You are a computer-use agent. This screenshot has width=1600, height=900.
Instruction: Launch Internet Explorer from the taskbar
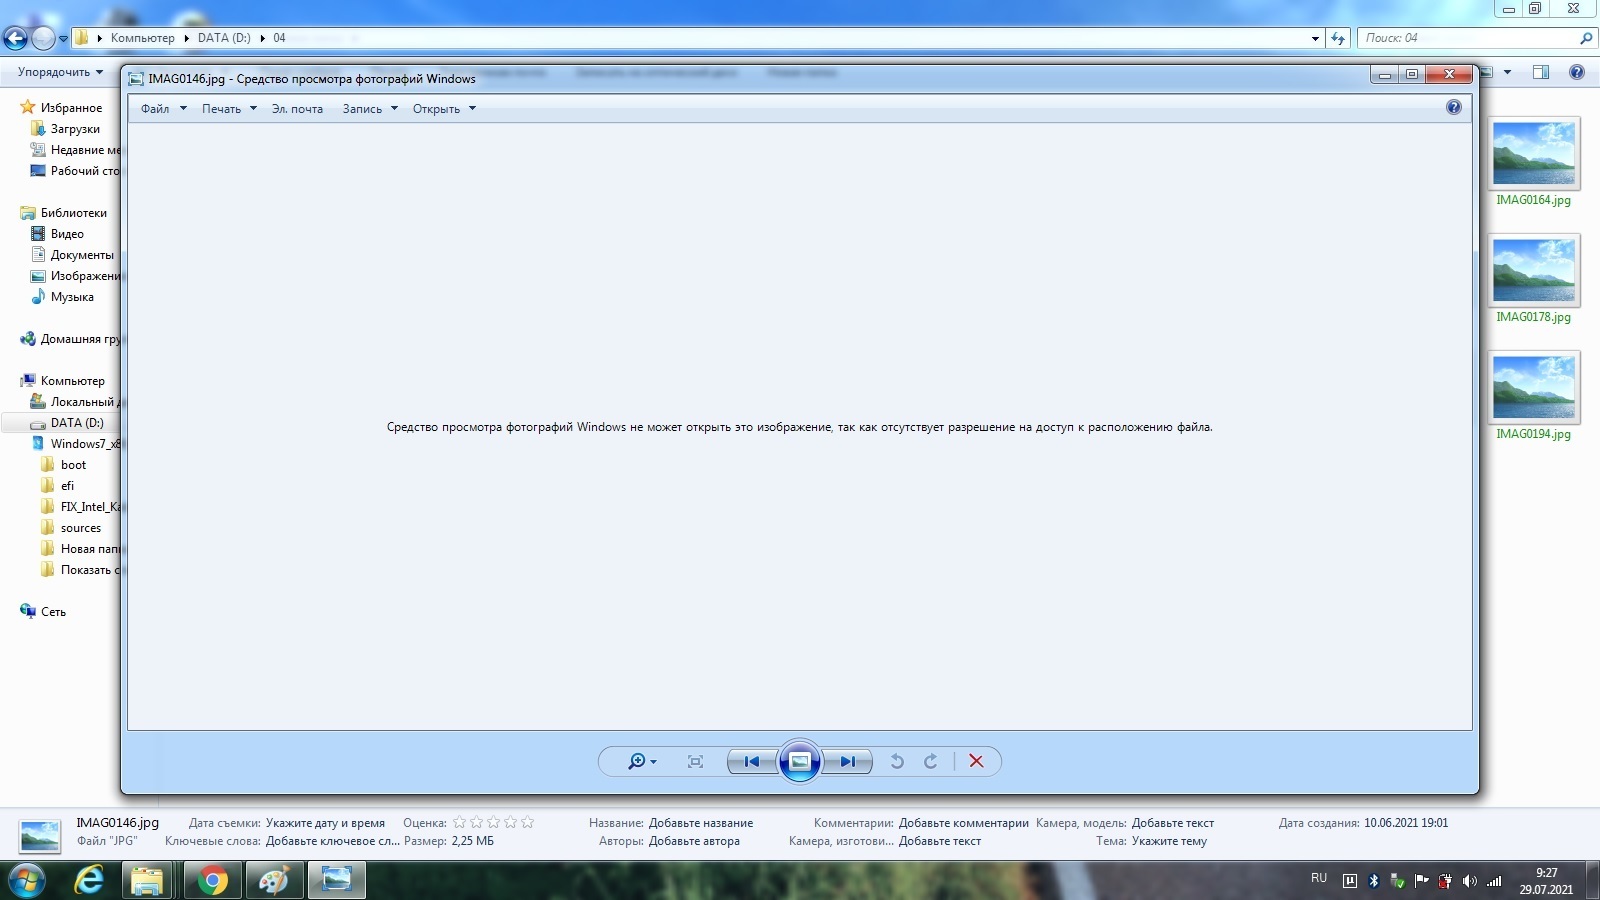(x=90, y=881)
